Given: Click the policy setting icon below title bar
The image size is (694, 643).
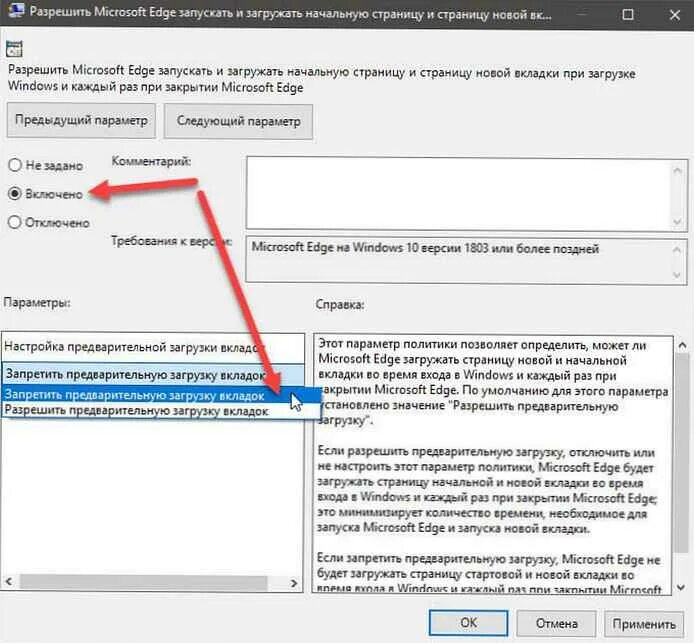Looking at the screenshot, I should coord(14,49).
